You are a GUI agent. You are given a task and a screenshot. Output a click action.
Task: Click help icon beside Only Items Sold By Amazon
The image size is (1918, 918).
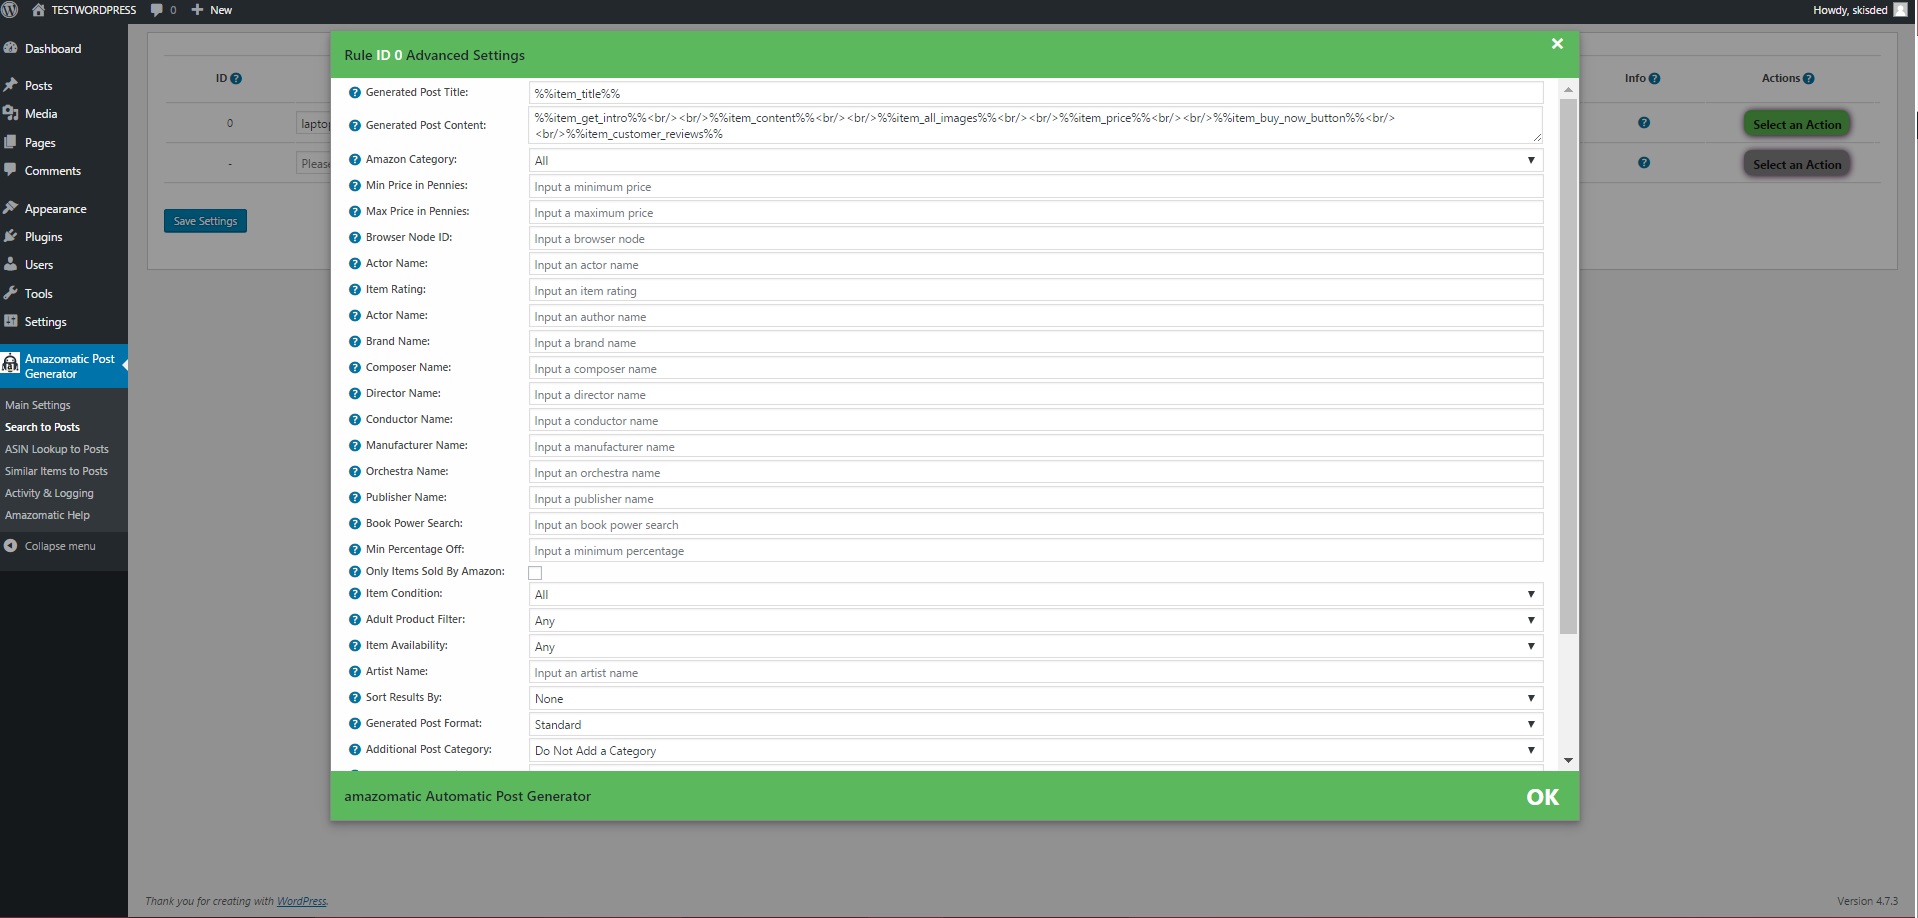354,572
